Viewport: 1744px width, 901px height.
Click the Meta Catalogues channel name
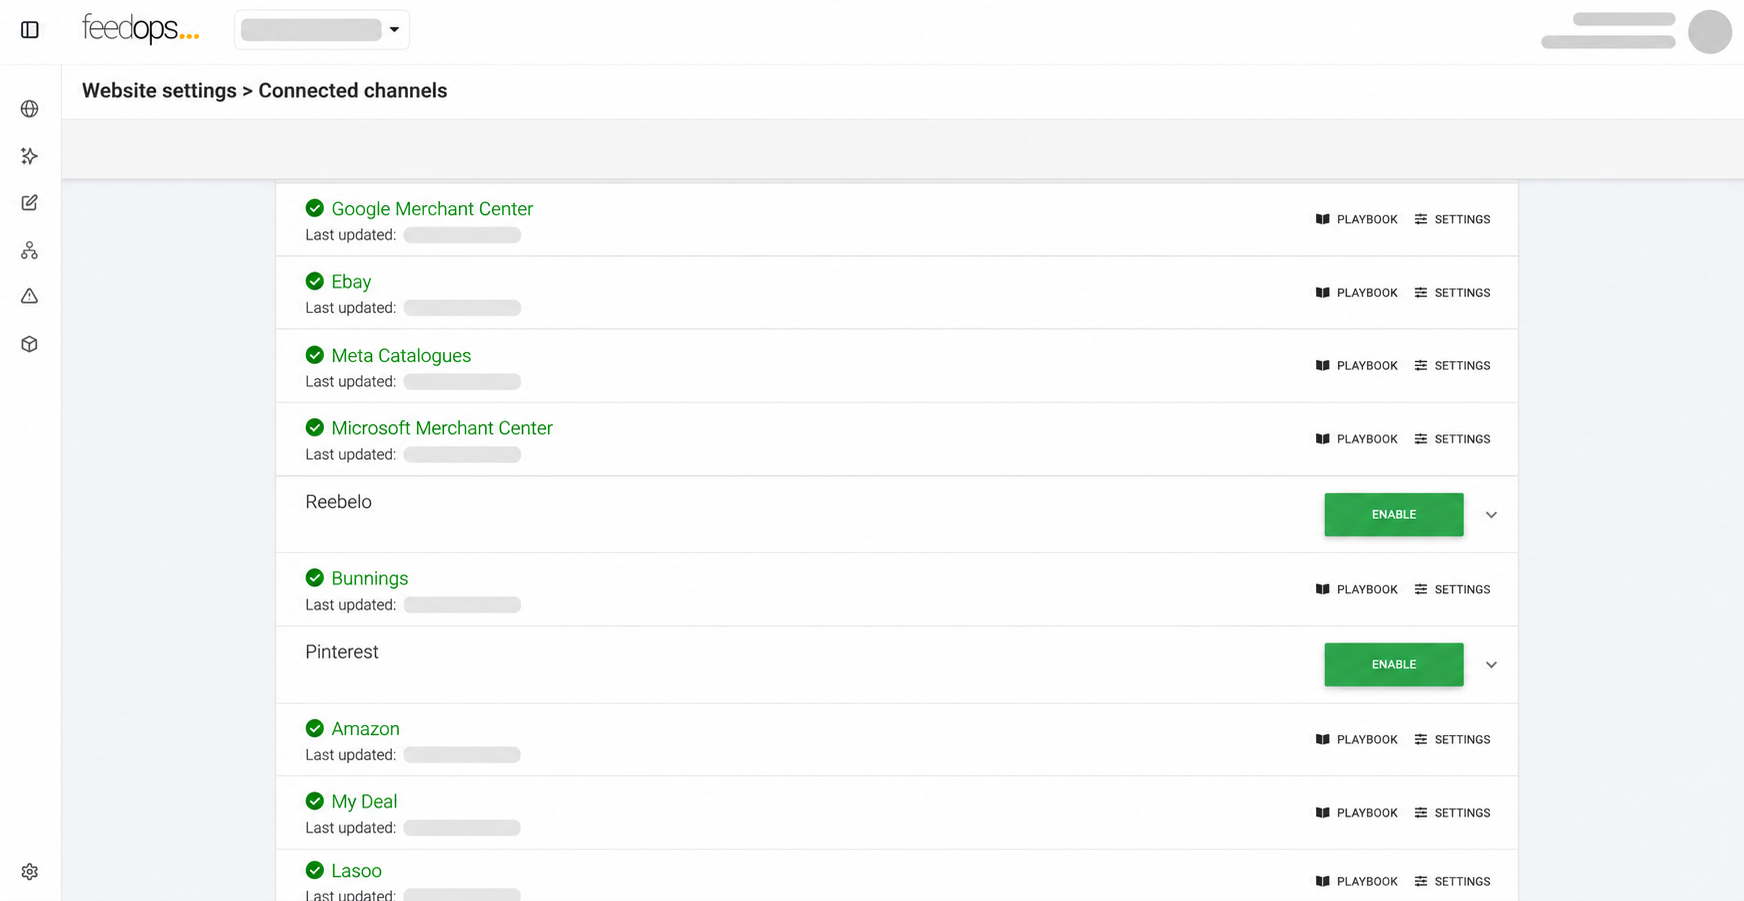pyautogui.click(x=401, y=356)
